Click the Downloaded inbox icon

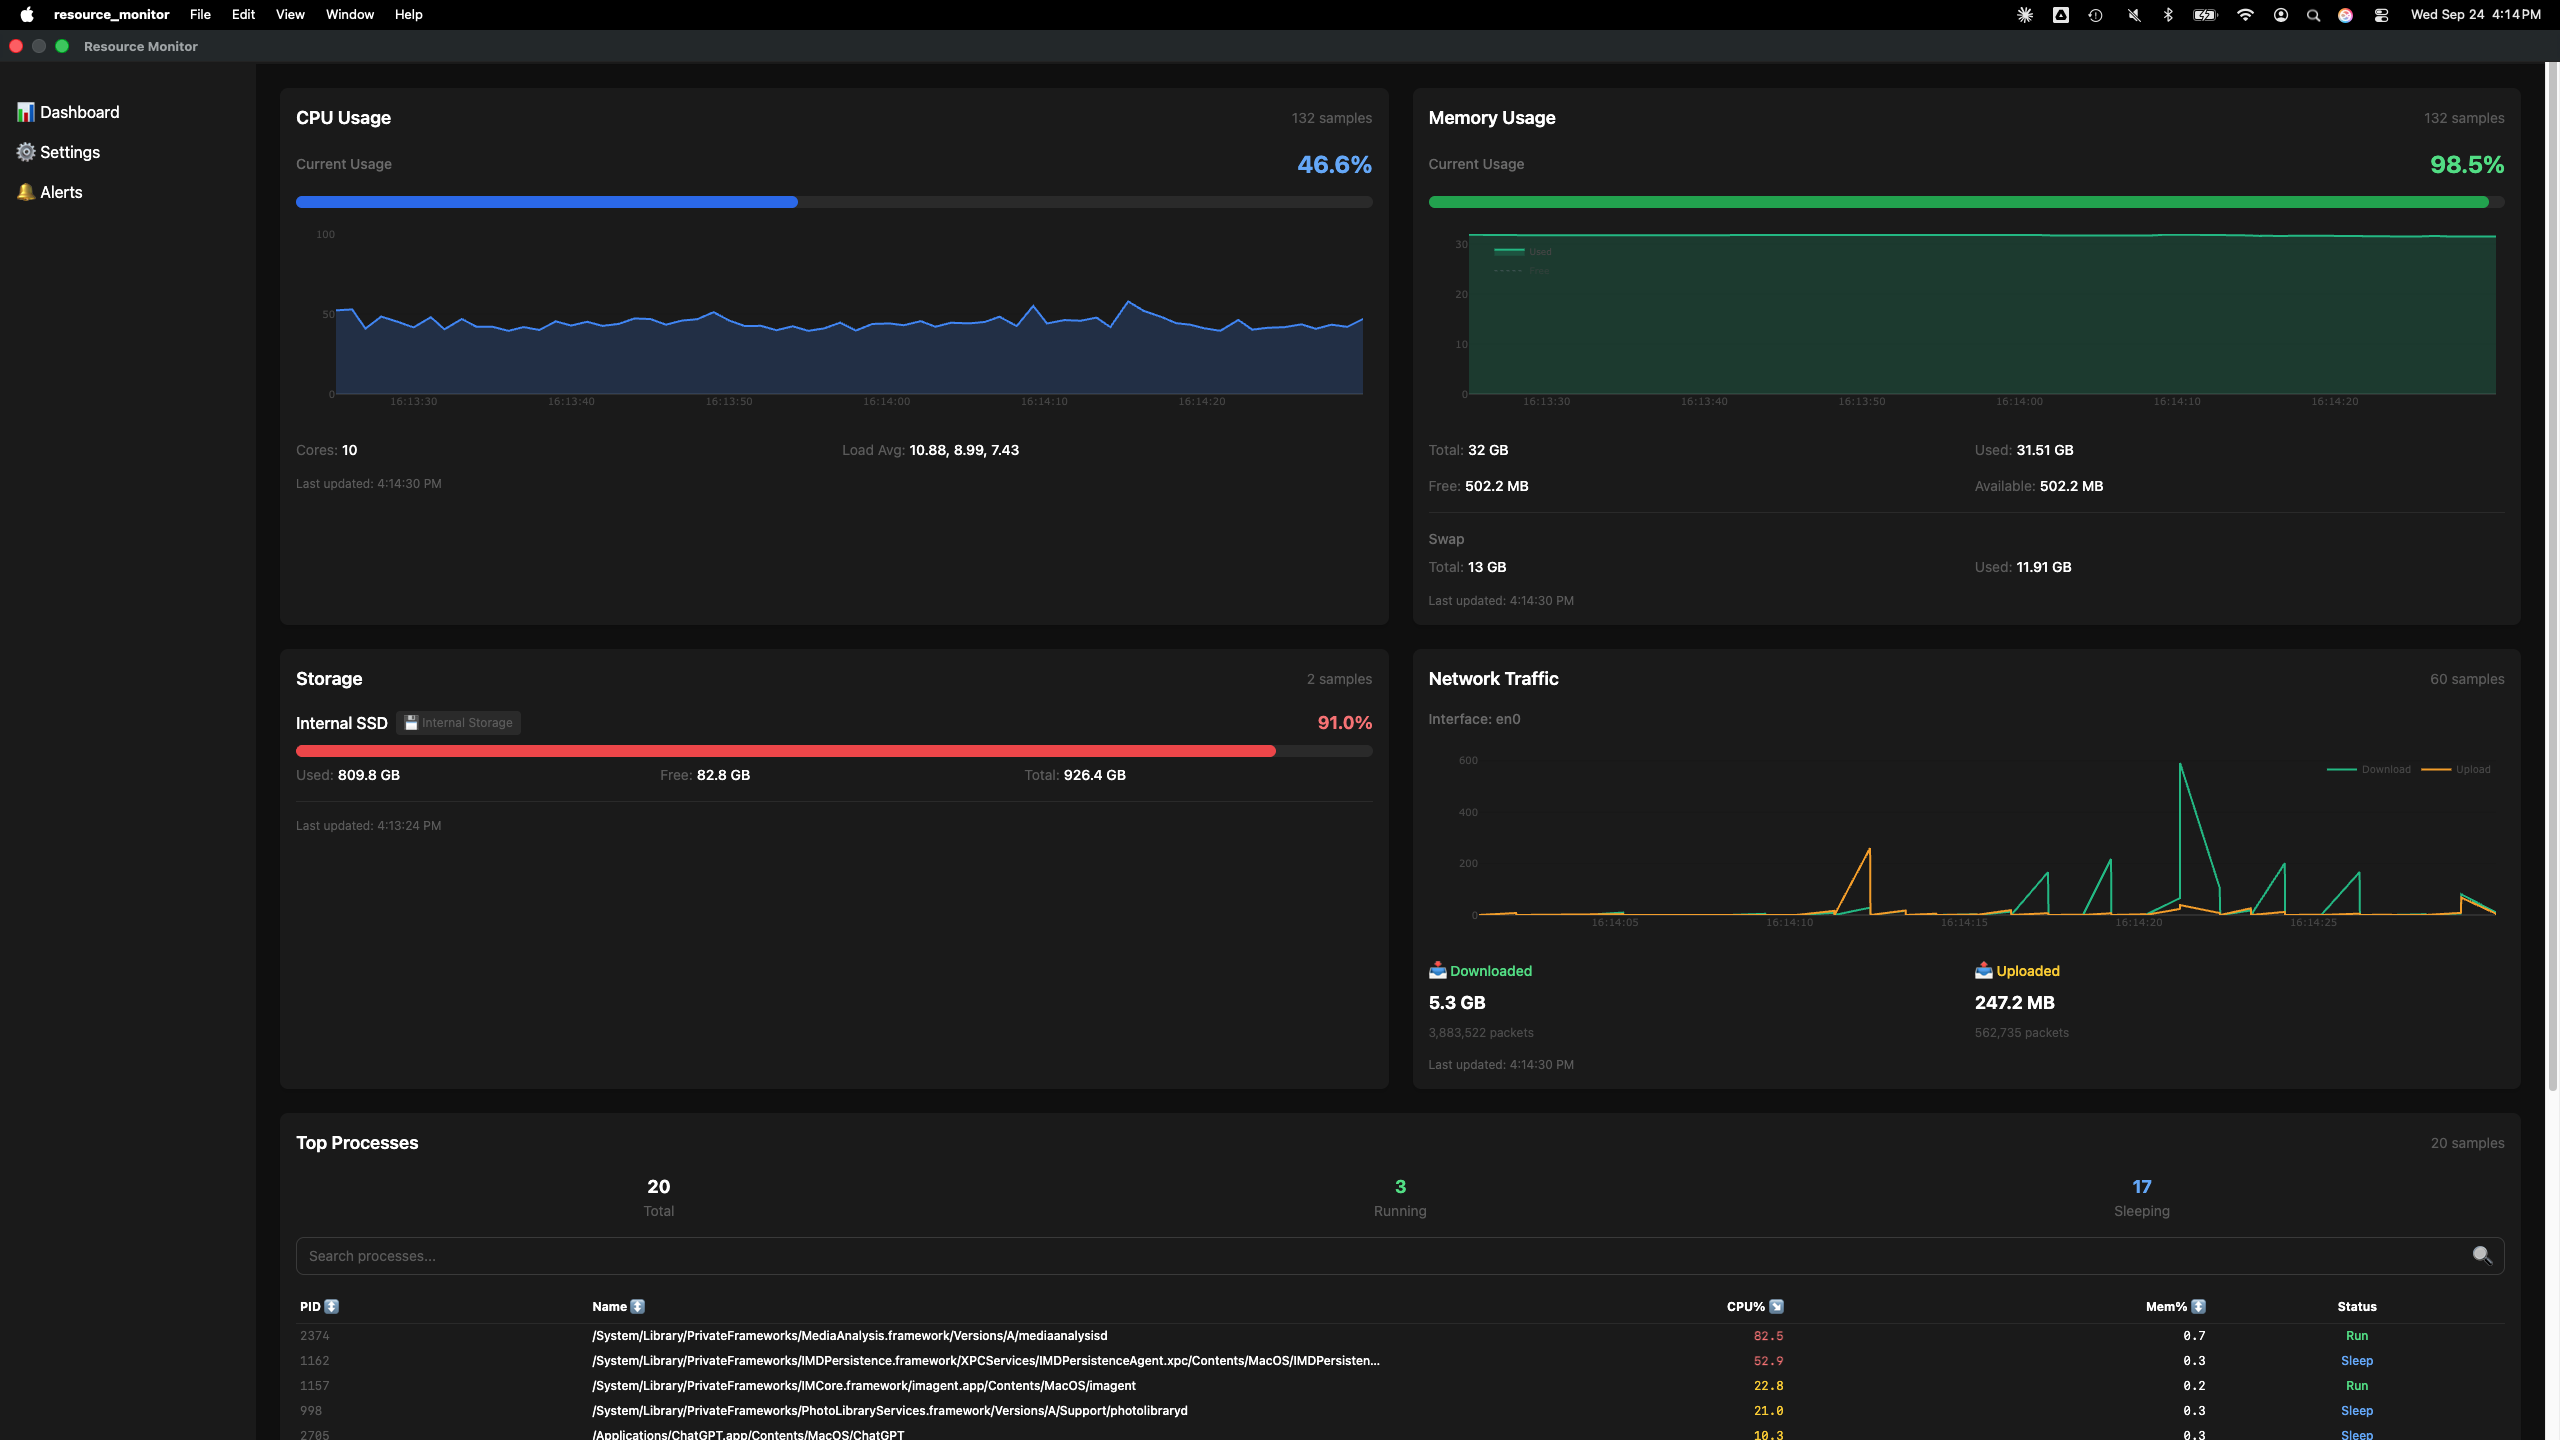(x=1437, y=970)
